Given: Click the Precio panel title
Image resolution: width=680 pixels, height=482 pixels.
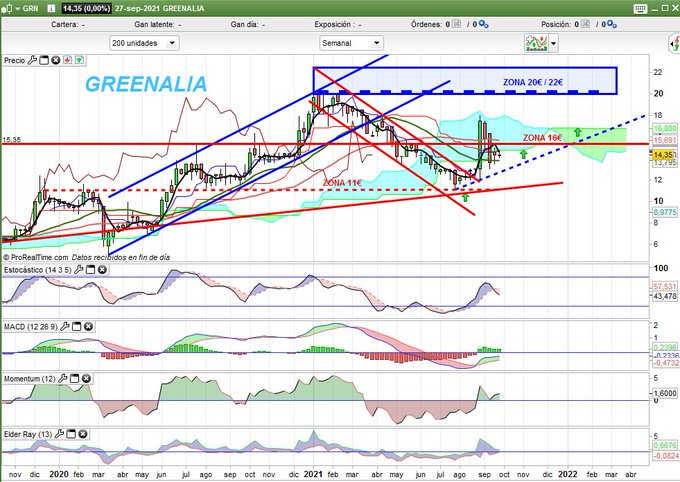Looking at the screenshot, I should [x=15, y=60].
